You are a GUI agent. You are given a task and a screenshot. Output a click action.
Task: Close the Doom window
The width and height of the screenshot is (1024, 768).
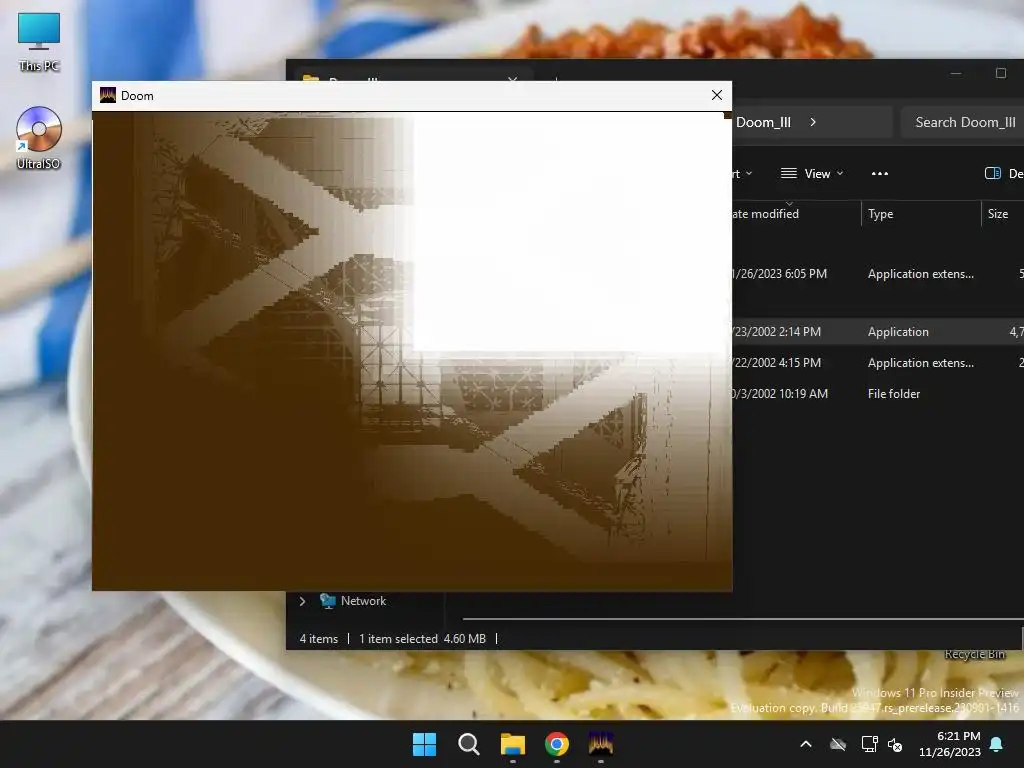(x=716, y=95)
